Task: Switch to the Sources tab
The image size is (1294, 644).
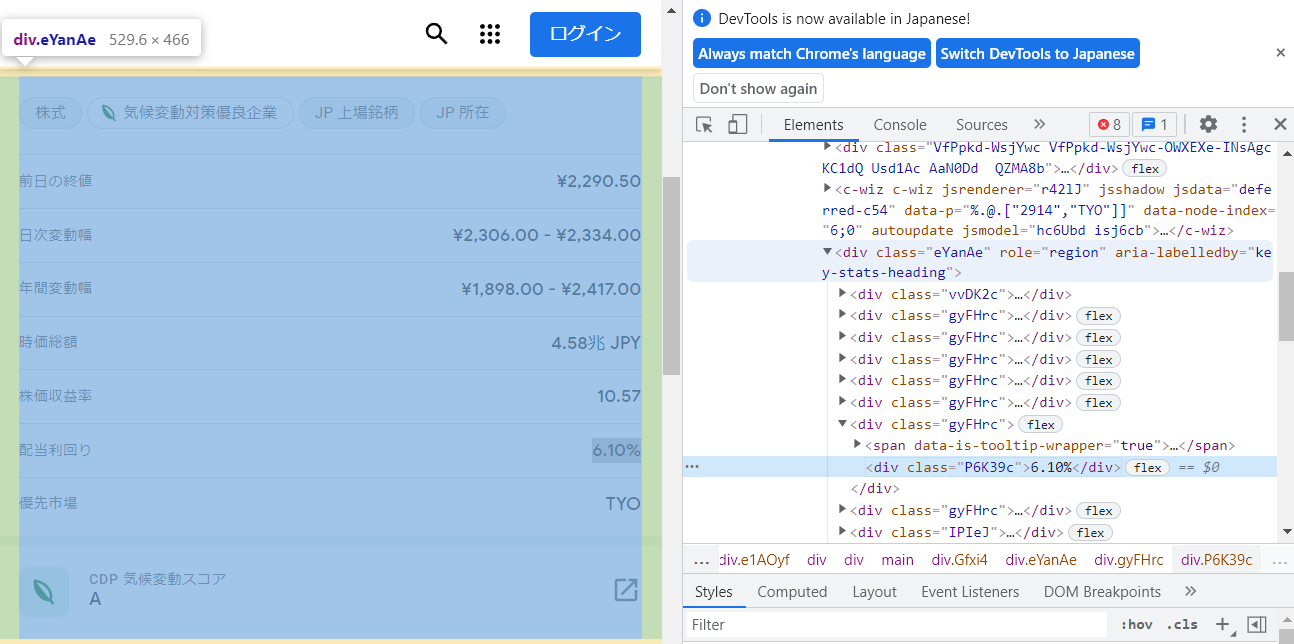Action: point(982,125)
